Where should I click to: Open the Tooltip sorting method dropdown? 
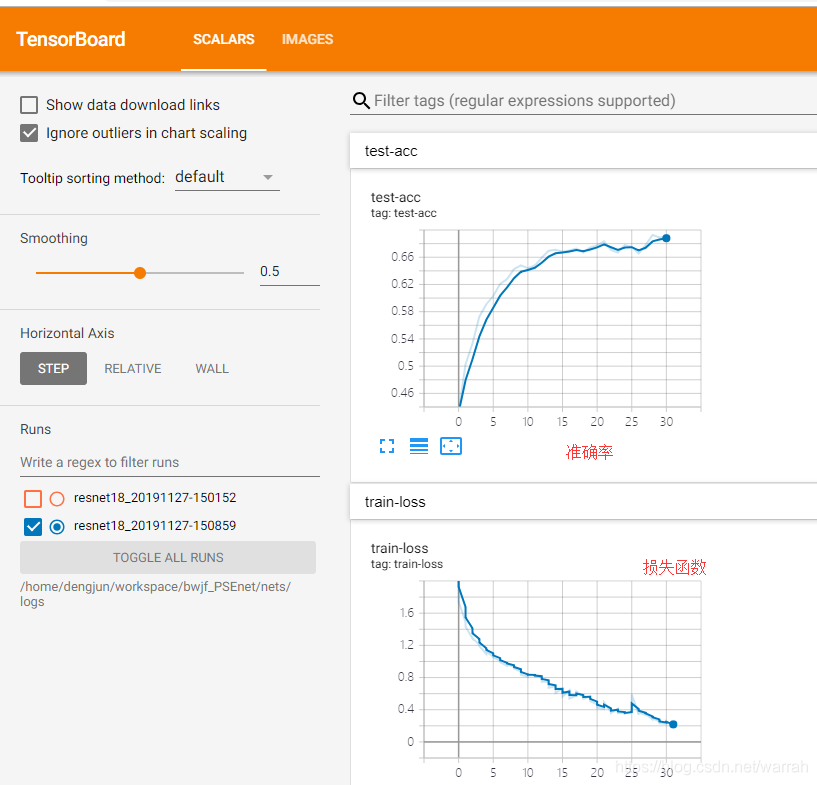227,177
